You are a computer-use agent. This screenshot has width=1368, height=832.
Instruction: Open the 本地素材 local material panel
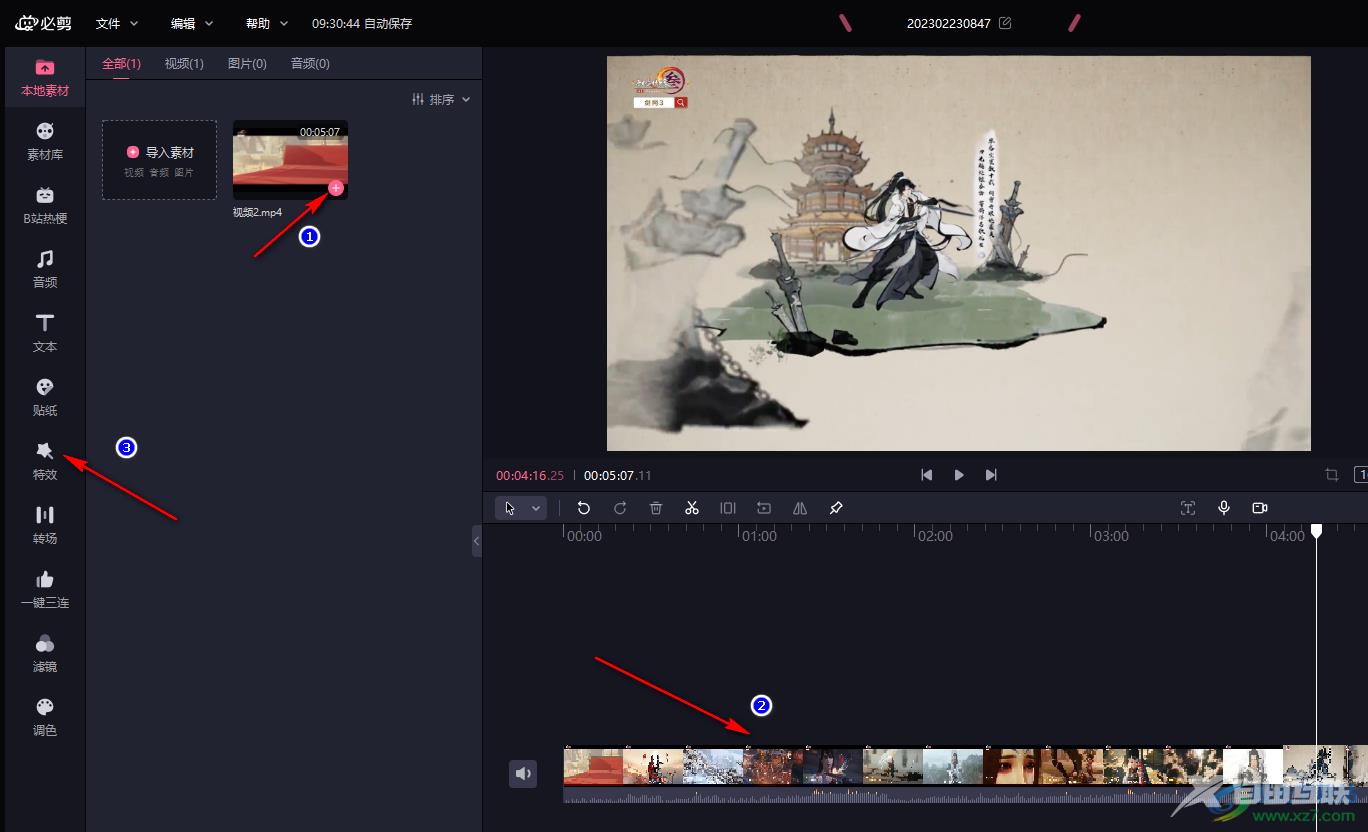tap(45, 78)
